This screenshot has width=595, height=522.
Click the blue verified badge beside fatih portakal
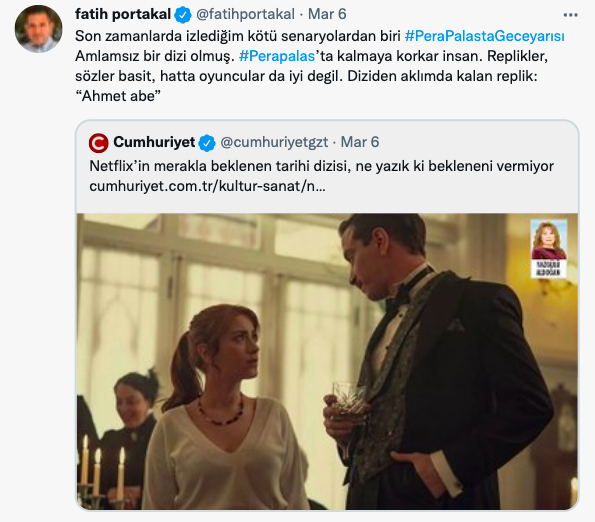click(x=183, y=15)
